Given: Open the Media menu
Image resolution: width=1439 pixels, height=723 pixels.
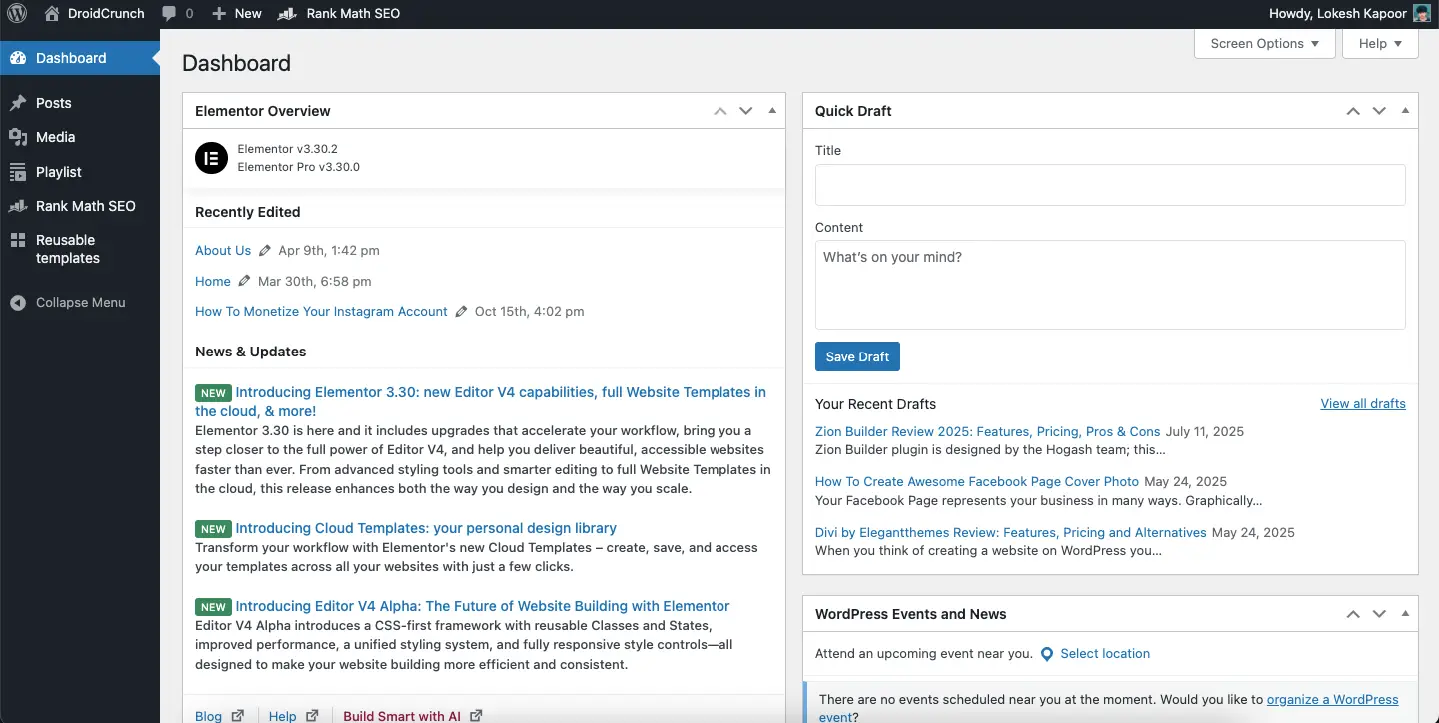Looking at the screenshot, I should 80,137.
